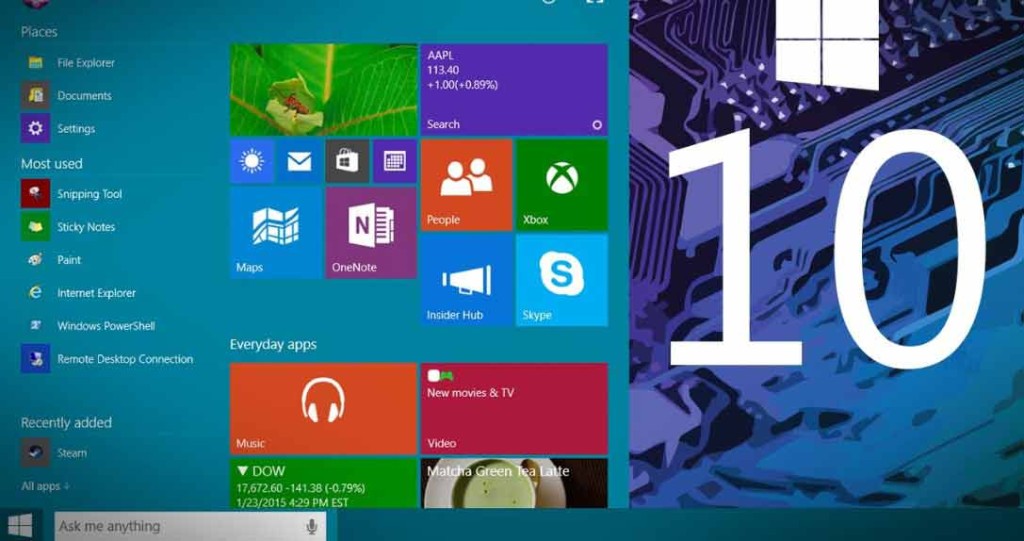
Task: Open the Music headphones tile
Action: [323, 409]
